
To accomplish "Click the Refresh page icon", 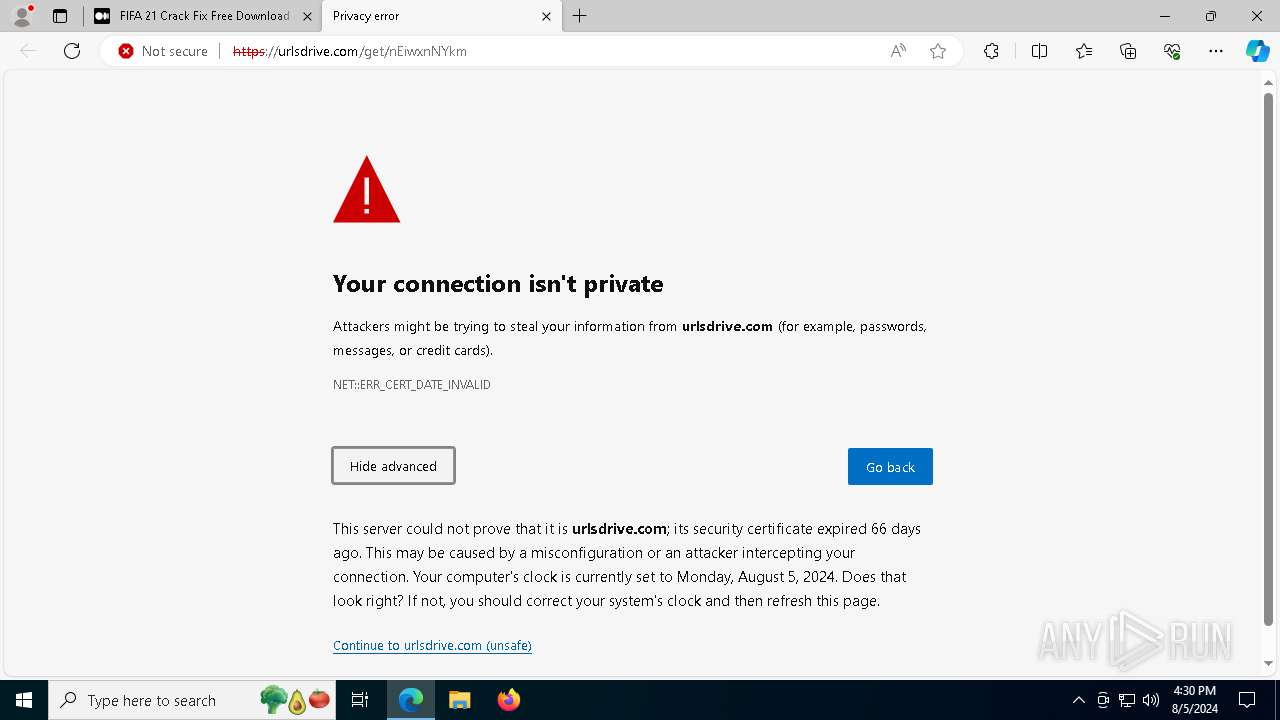I will [72, 51].
